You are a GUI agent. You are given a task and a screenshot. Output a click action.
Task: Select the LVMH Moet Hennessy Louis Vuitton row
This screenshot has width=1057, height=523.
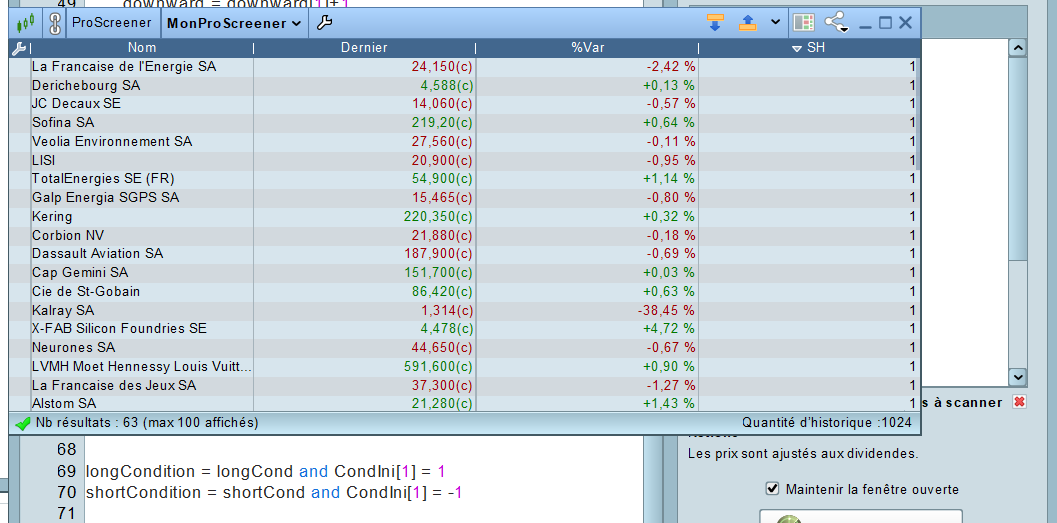(462, 366)
